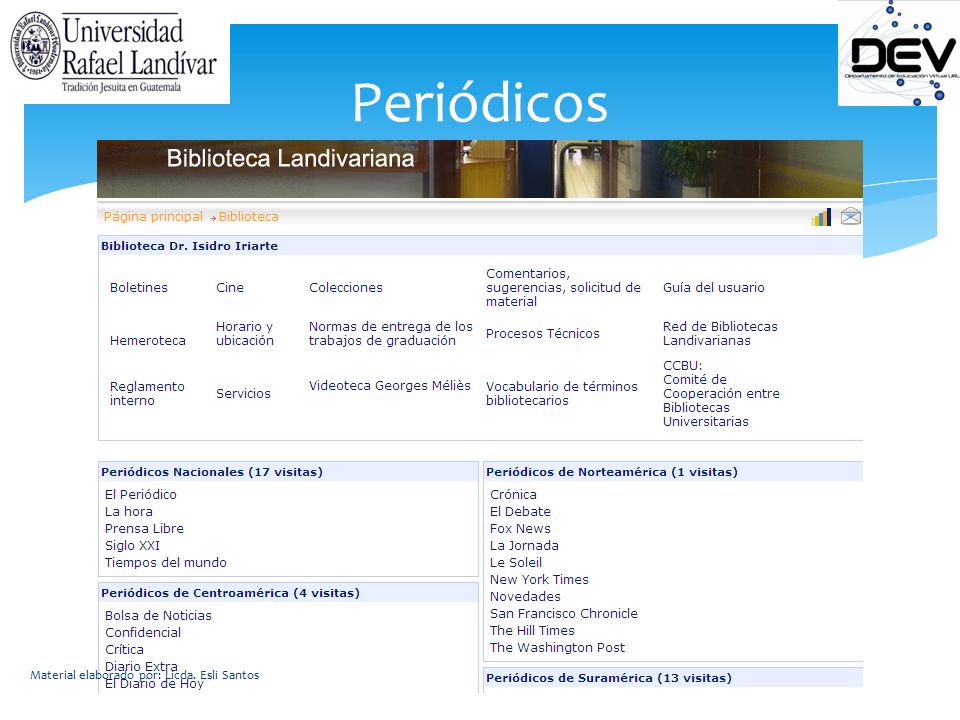
Task: Open the Le Soleil link
Action: pyautogui.click(x=516, y=563)
